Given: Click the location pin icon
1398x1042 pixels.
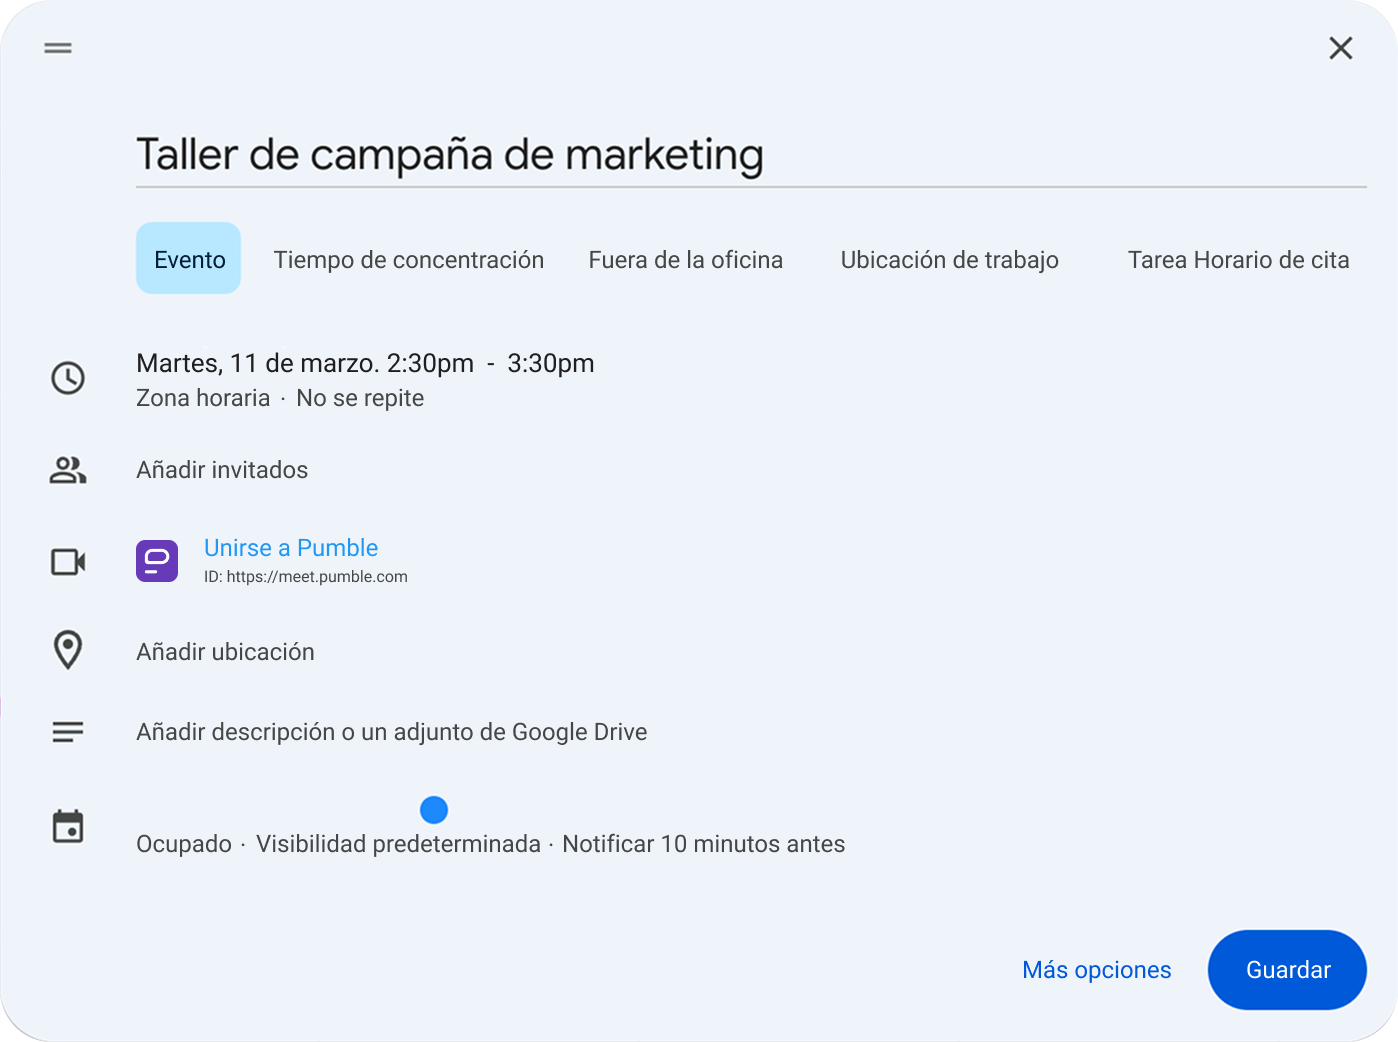Looking at the screenshot, I should (67, 650).
